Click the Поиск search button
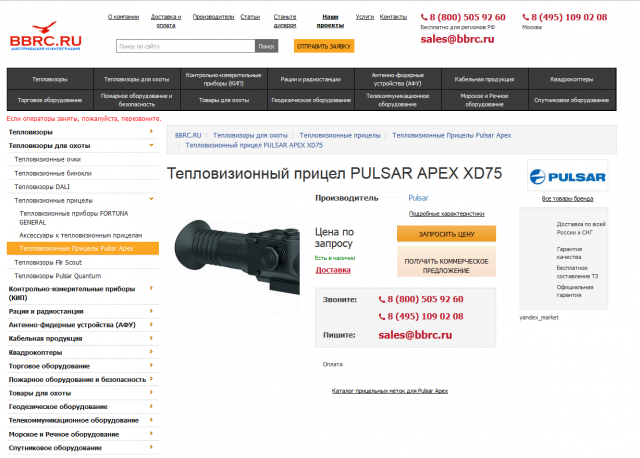The image size is (640, 458). pos(267,46)
